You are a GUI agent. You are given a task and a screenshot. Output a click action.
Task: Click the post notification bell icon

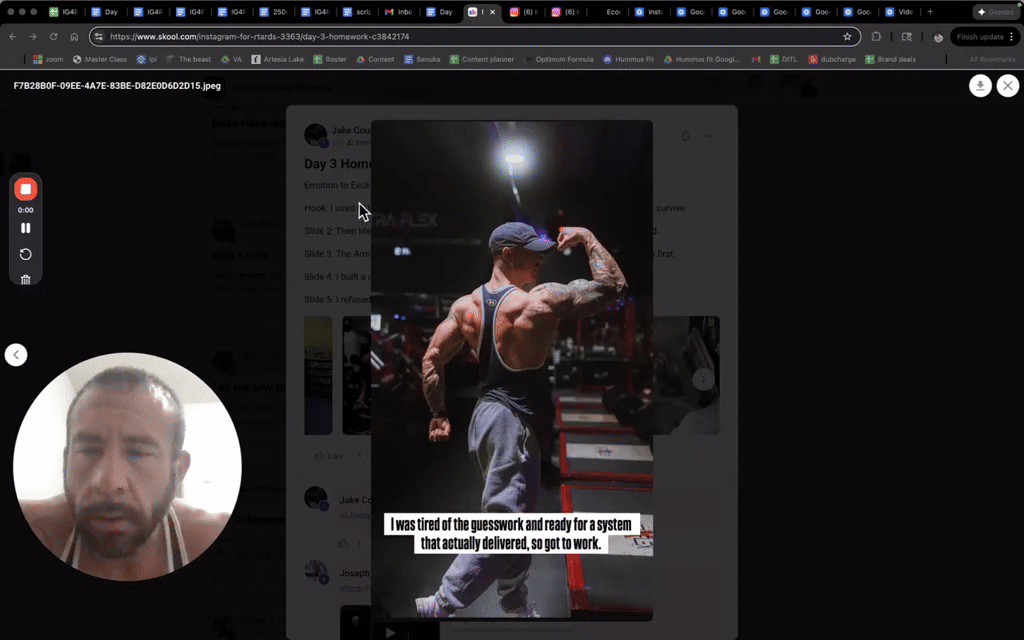click(x=685, y=136)
